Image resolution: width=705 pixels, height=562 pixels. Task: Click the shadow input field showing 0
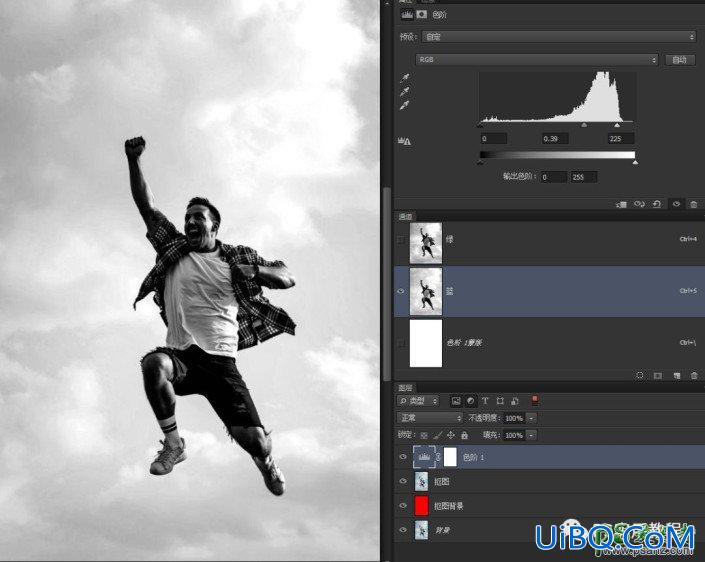[x=493, y=138]
